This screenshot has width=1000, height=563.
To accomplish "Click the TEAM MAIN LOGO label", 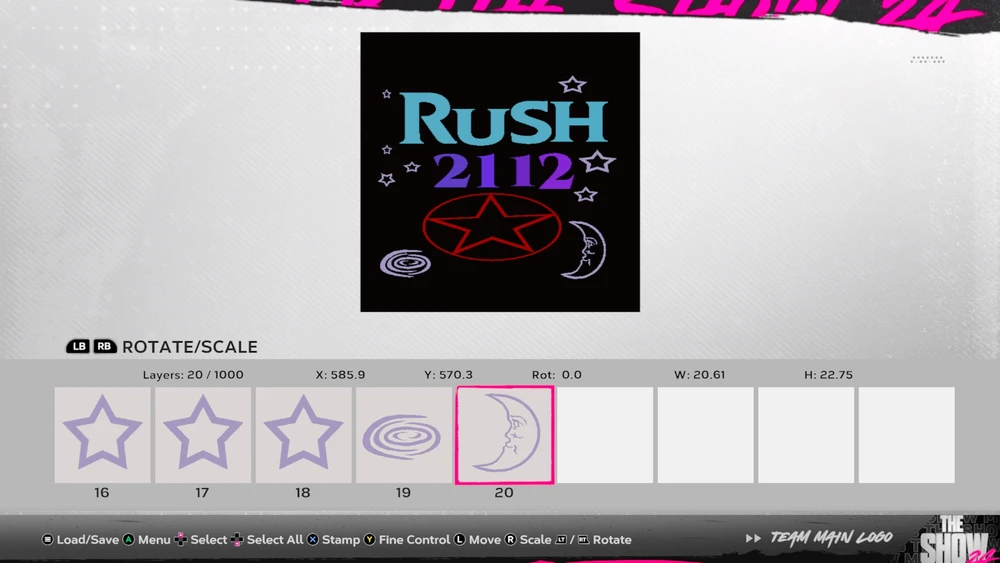I will (x=831, y=538).
